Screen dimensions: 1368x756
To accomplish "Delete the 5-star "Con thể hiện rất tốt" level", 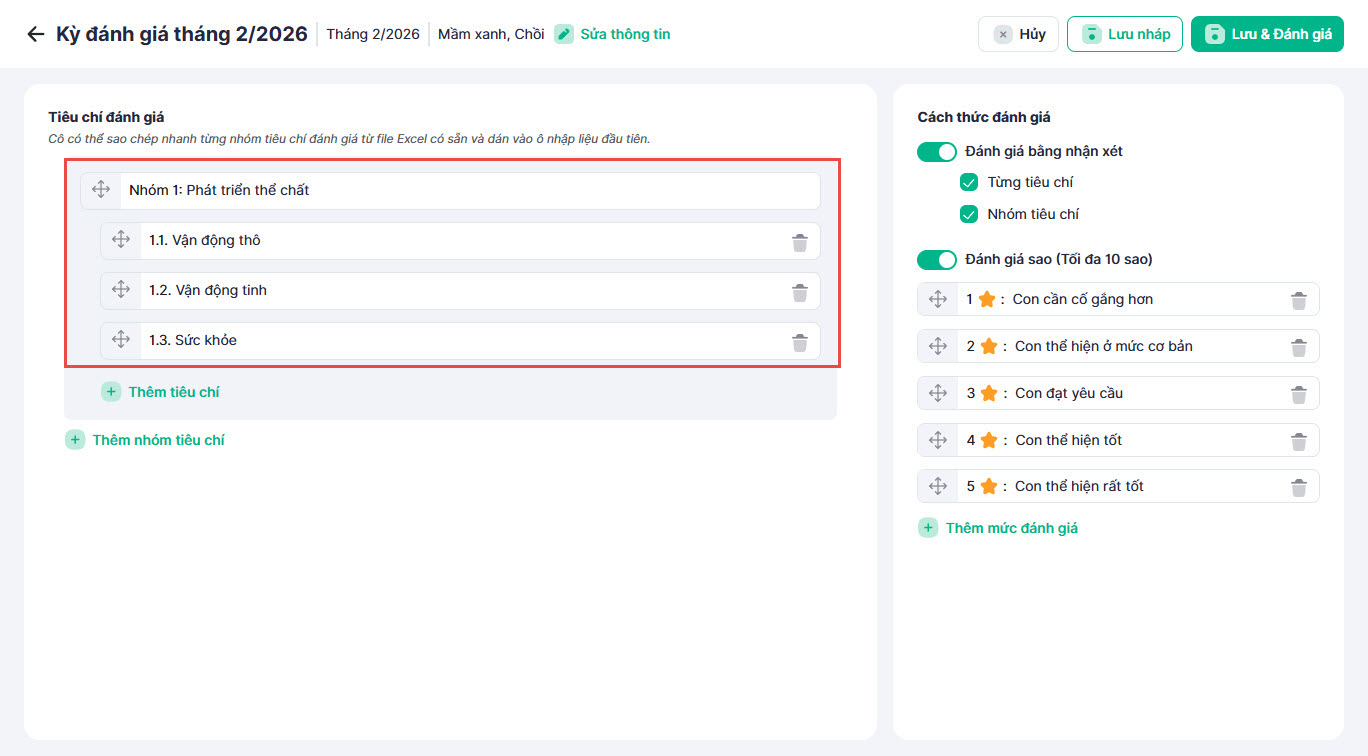I will pos(1298,487).
